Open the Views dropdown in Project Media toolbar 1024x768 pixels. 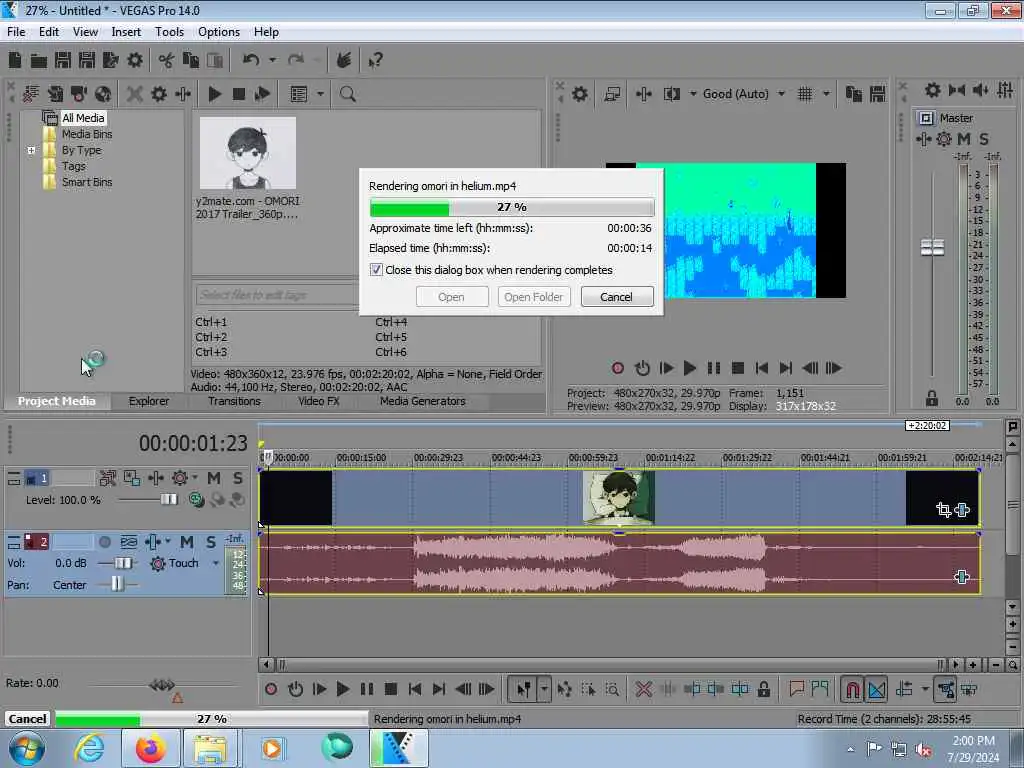click(320, 94)
